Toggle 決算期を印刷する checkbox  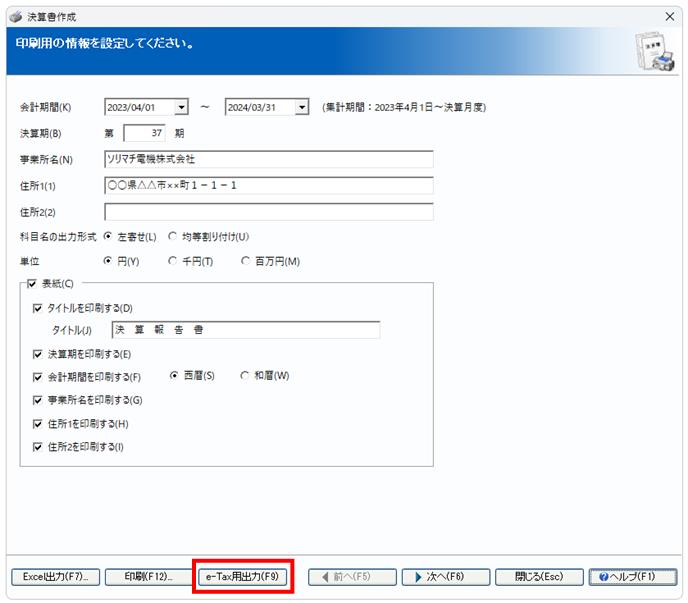click(x=38, y=354)
